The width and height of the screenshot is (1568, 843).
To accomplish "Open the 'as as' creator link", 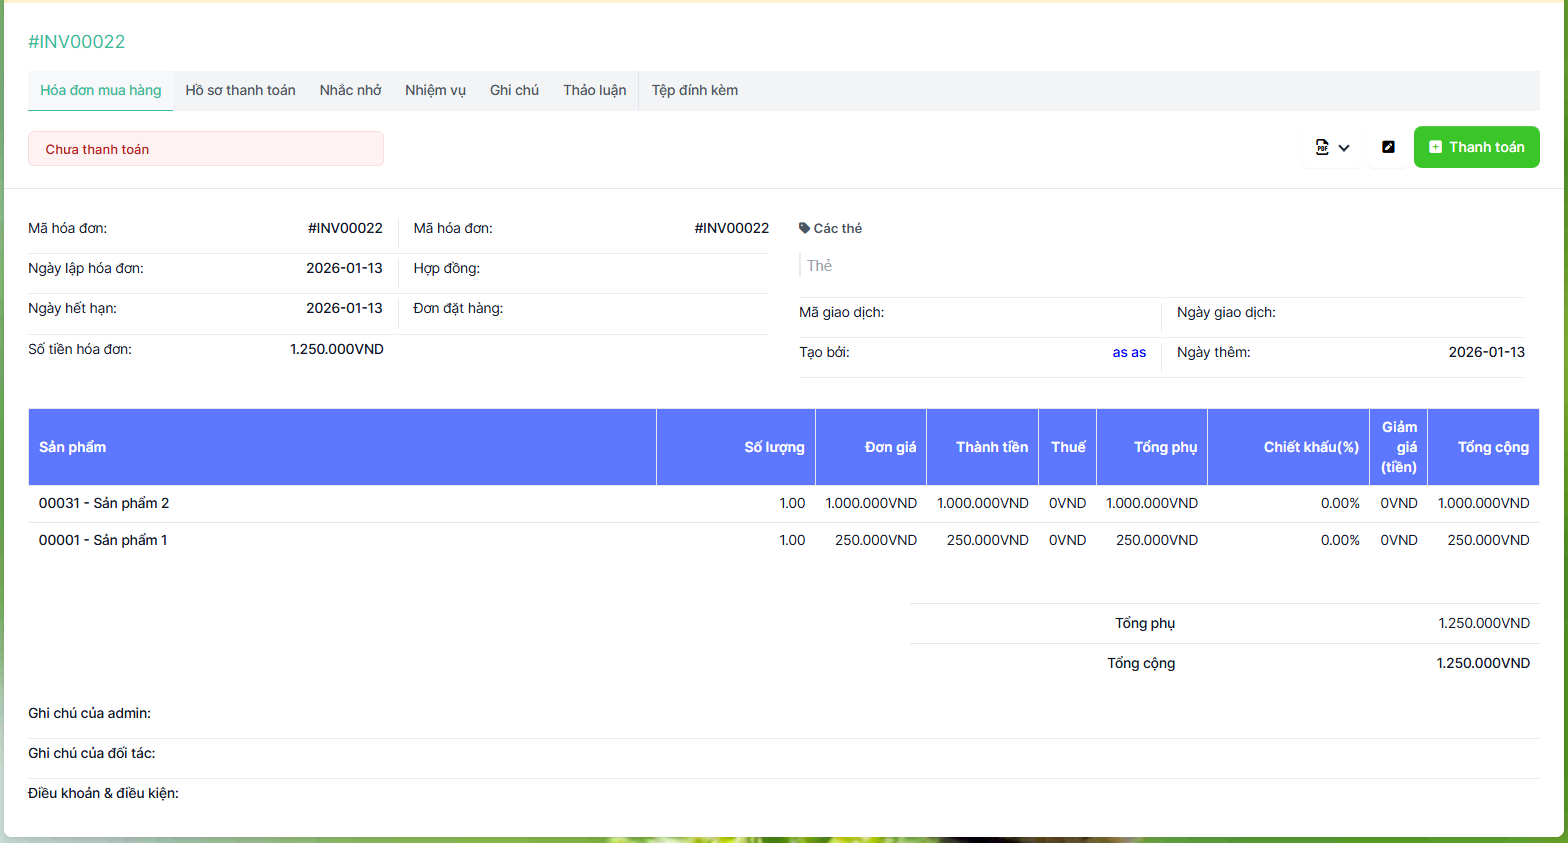I will [x=1129, y=352].
